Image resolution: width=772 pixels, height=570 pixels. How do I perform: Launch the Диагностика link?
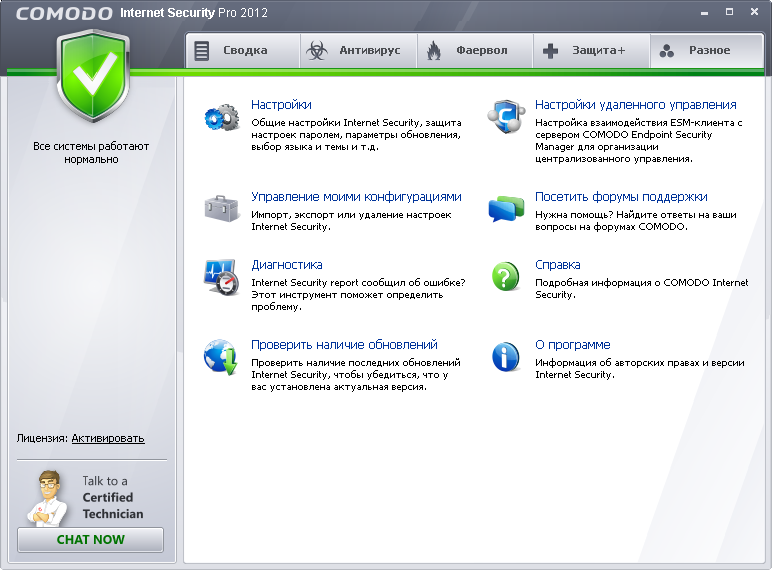pyautogui.click(x=287, y=265)
